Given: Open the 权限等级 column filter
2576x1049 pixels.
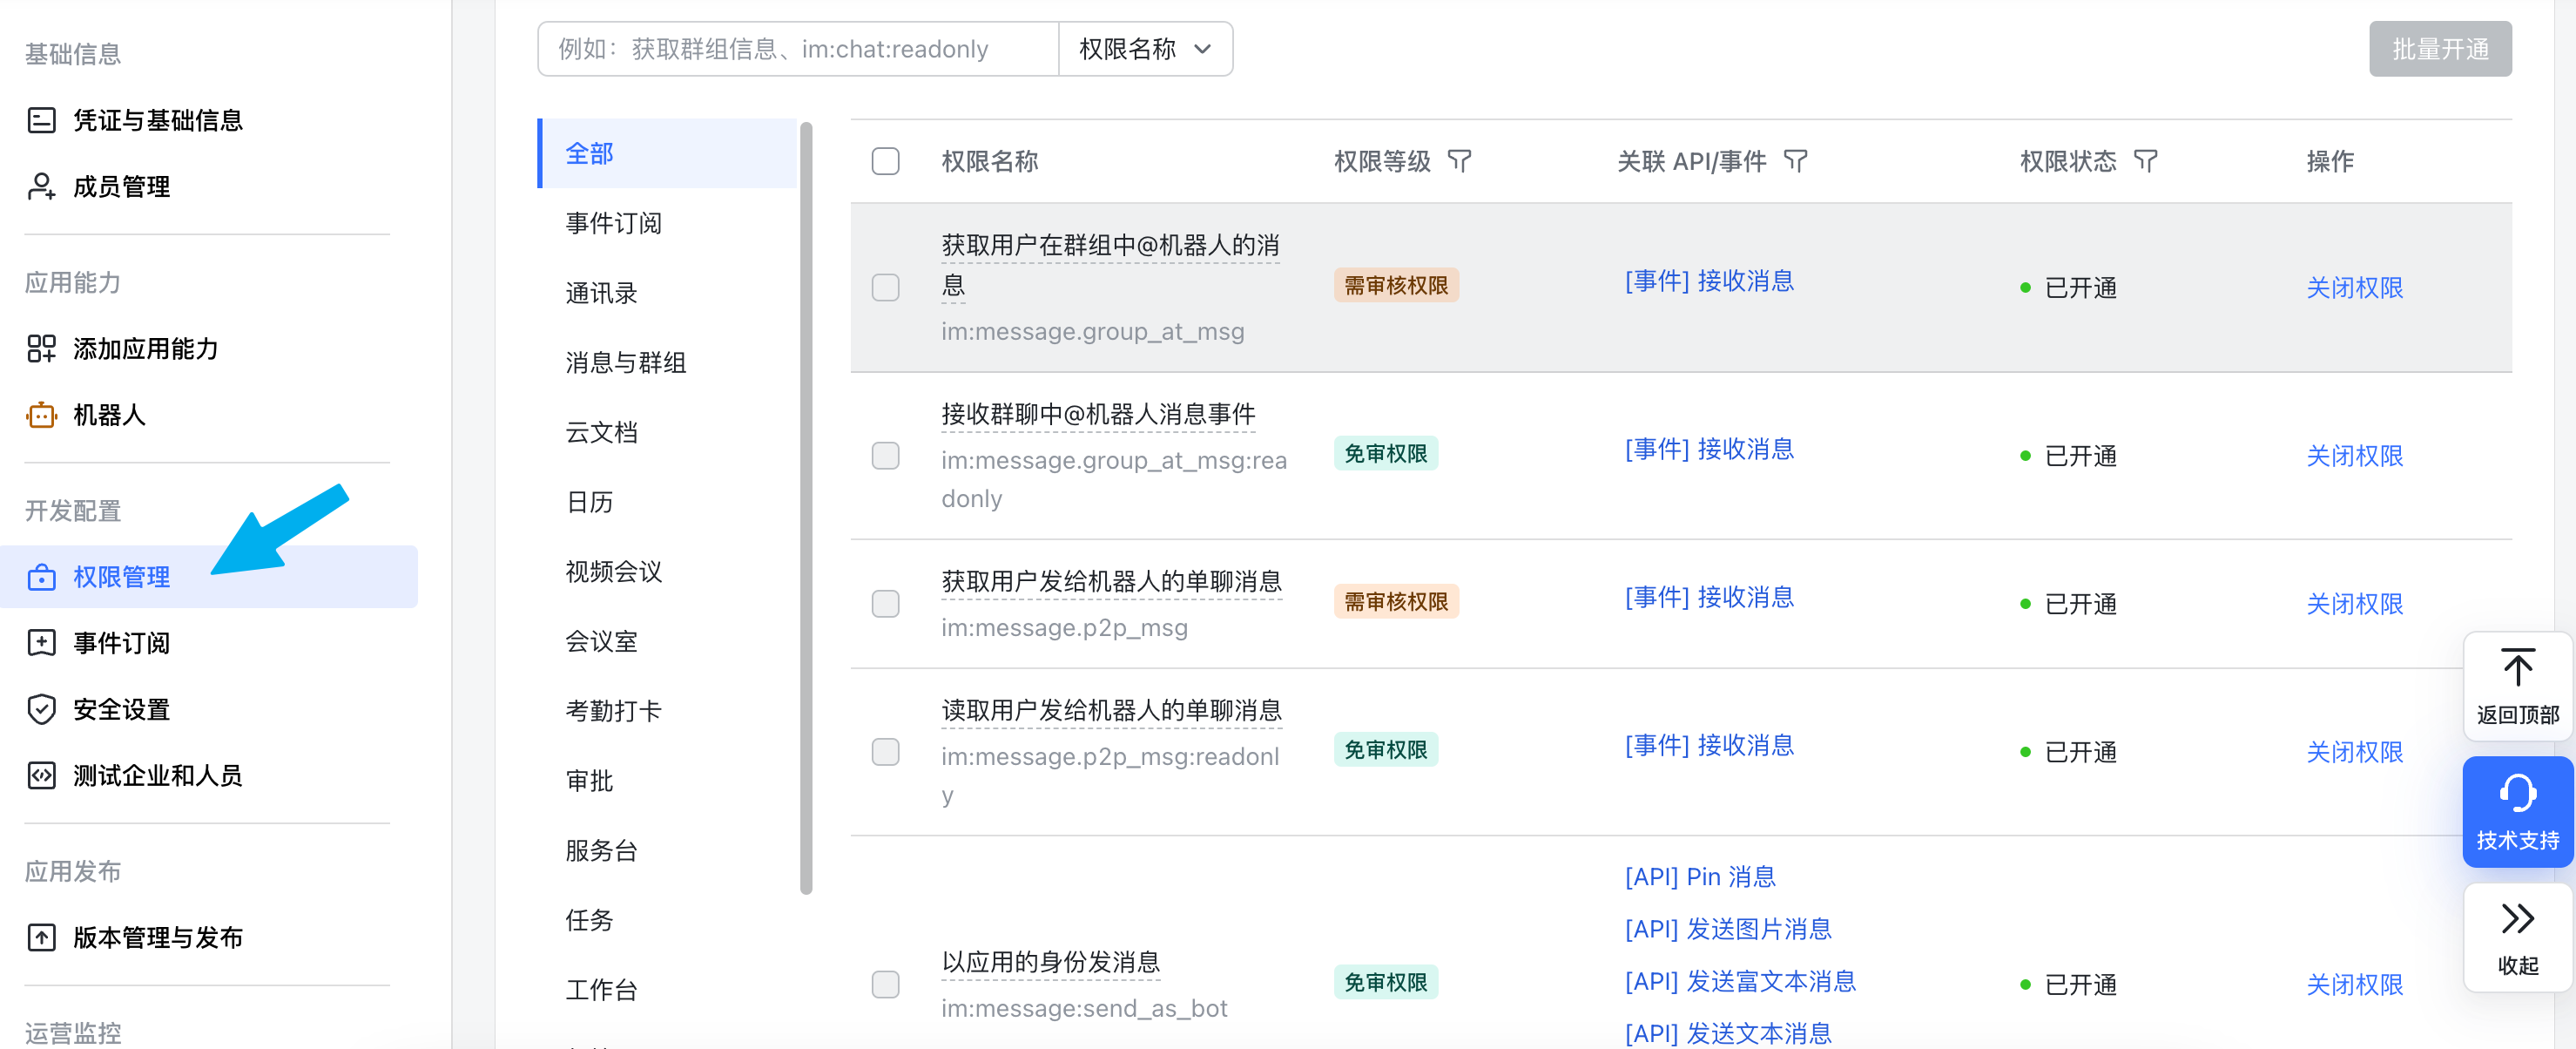Looking at the screenshot, I should click(1459, 161).
